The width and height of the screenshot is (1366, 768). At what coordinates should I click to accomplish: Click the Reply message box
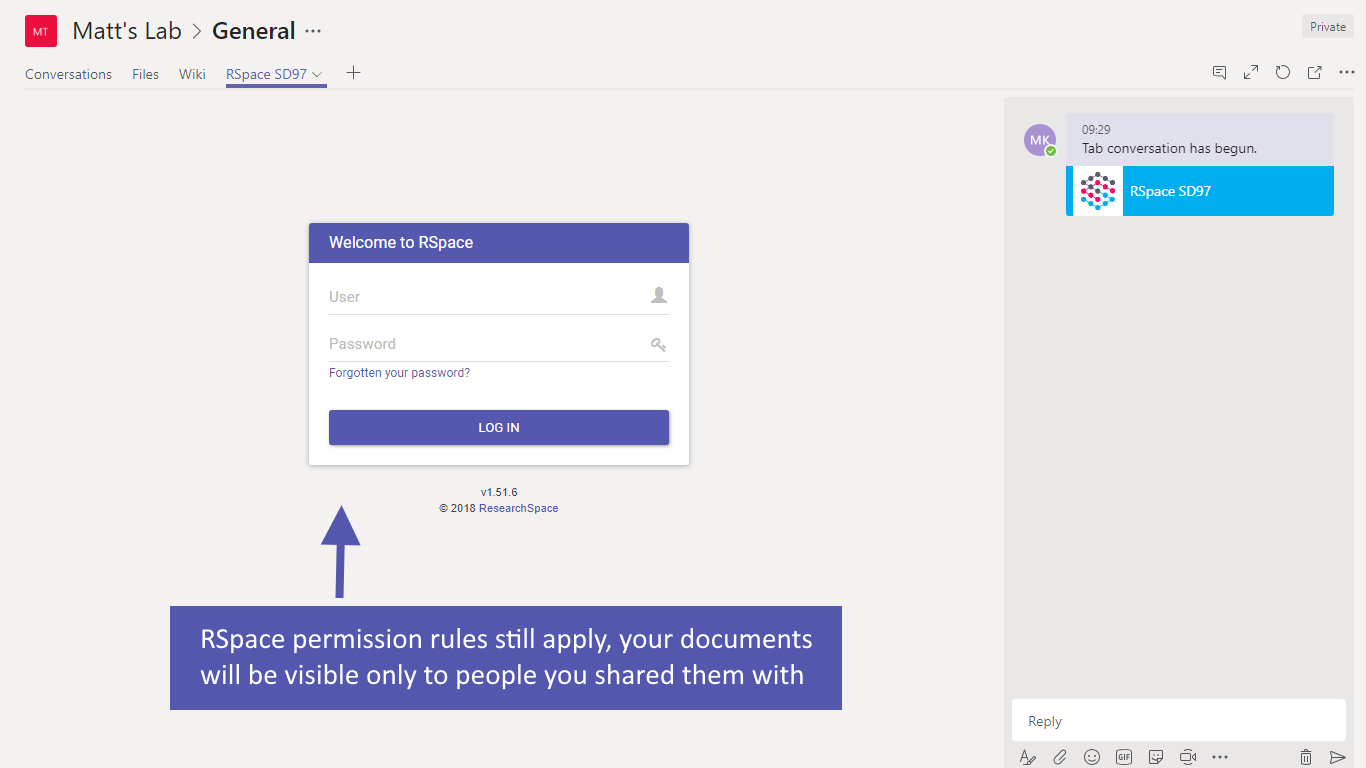(x=1179, y=721)
